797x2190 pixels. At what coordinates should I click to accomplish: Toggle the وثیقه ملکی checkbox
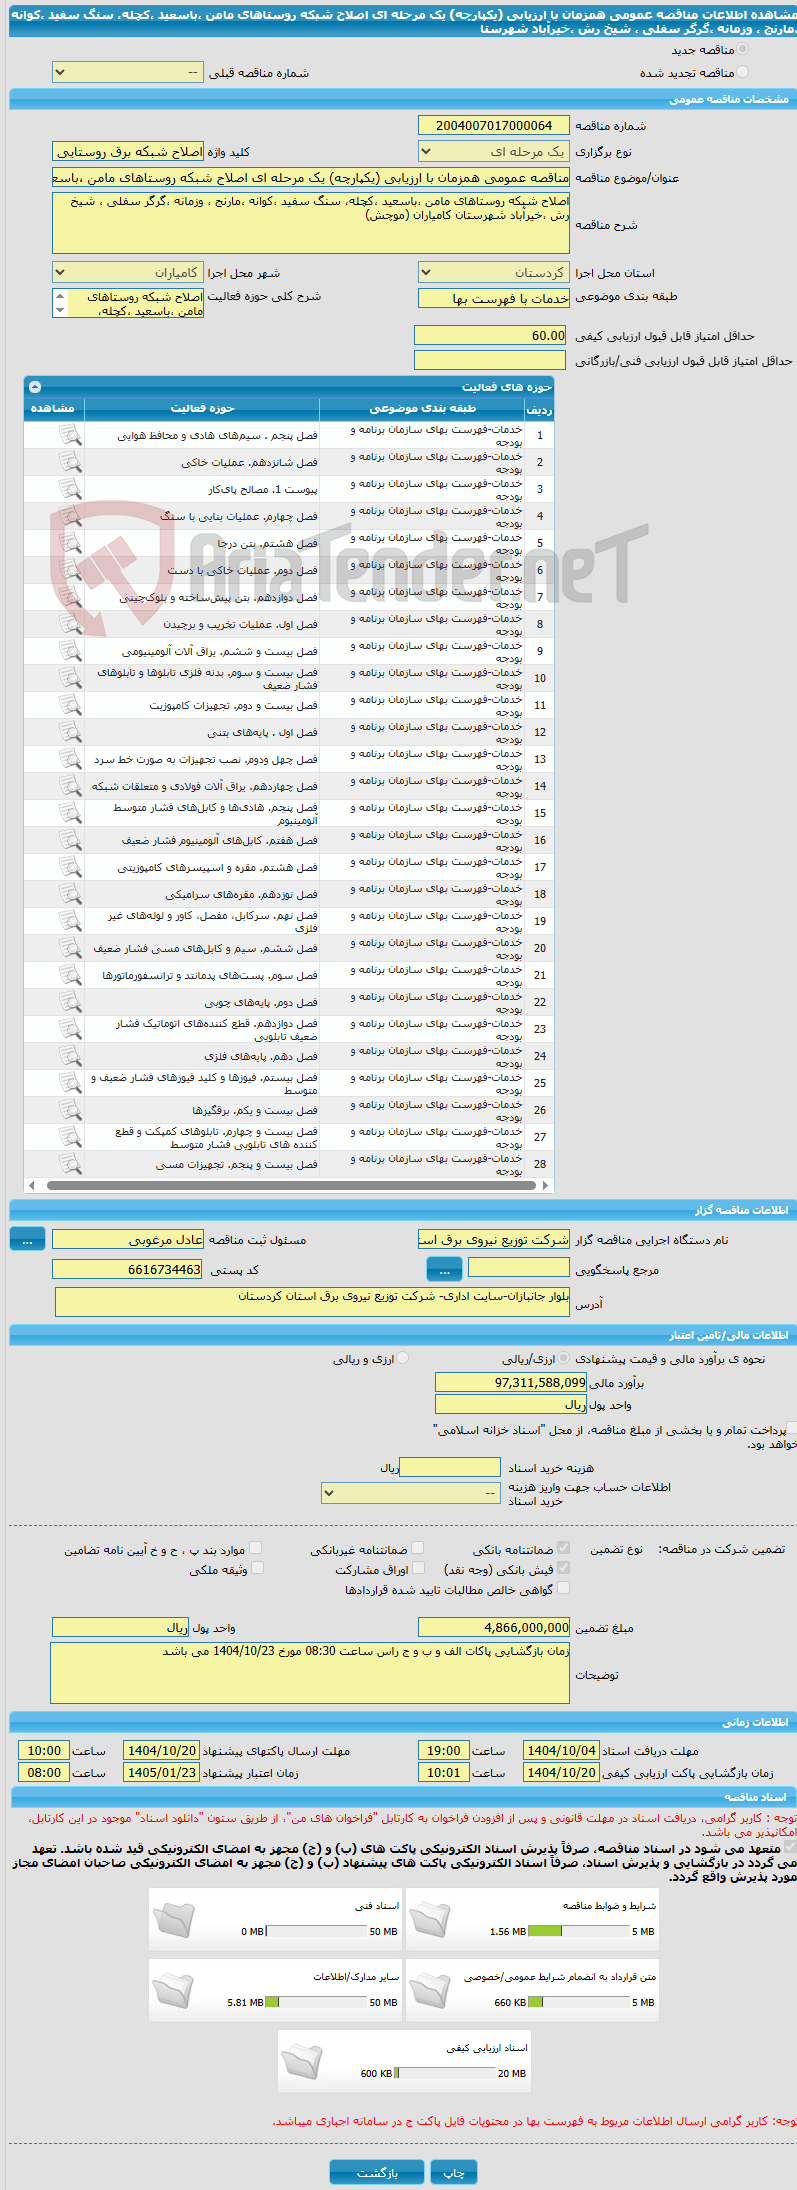pyautogui.click(x=256, y=1568)
